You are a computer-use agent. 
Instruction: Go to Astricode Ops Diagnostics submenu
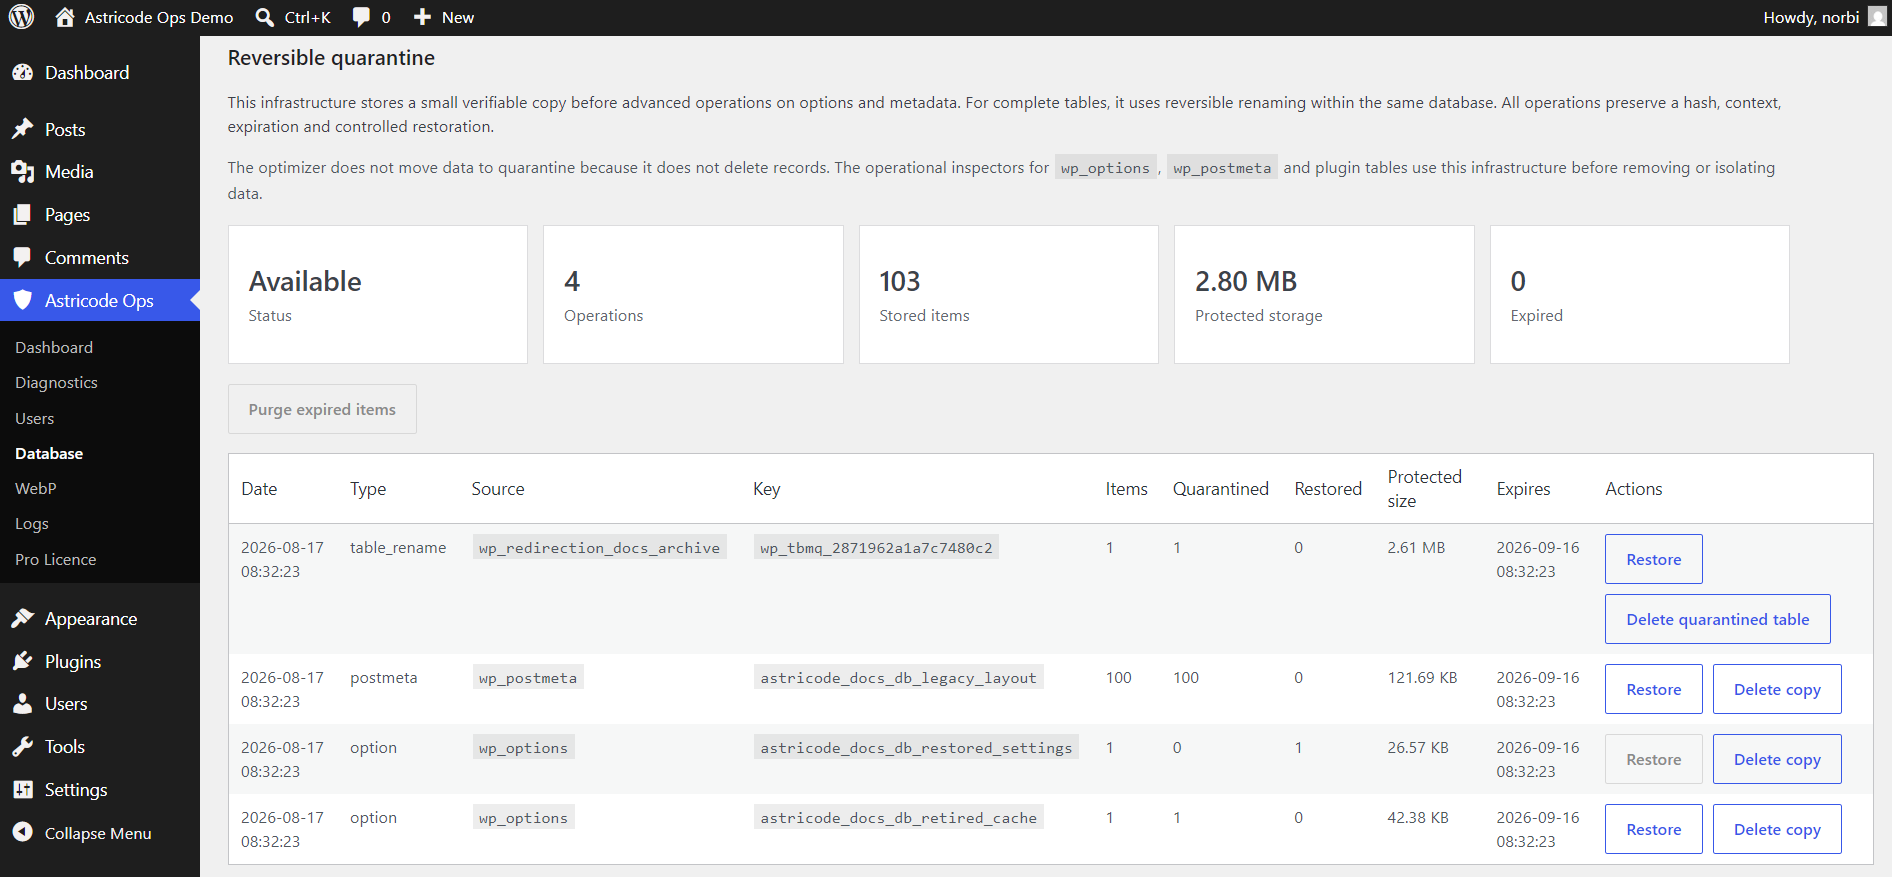tap(56, 382)
